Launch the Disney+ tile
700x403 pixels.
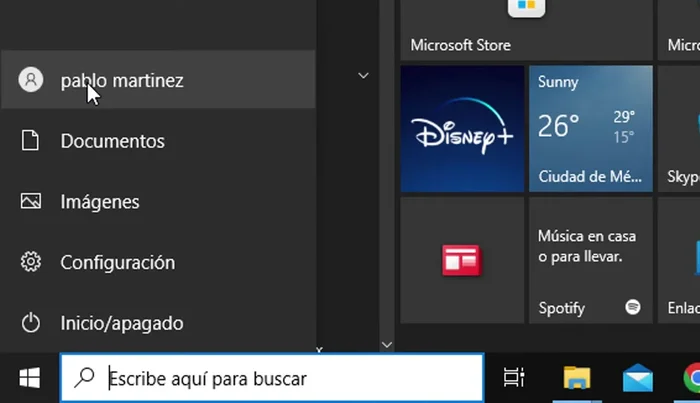click(x=462, y=129)
